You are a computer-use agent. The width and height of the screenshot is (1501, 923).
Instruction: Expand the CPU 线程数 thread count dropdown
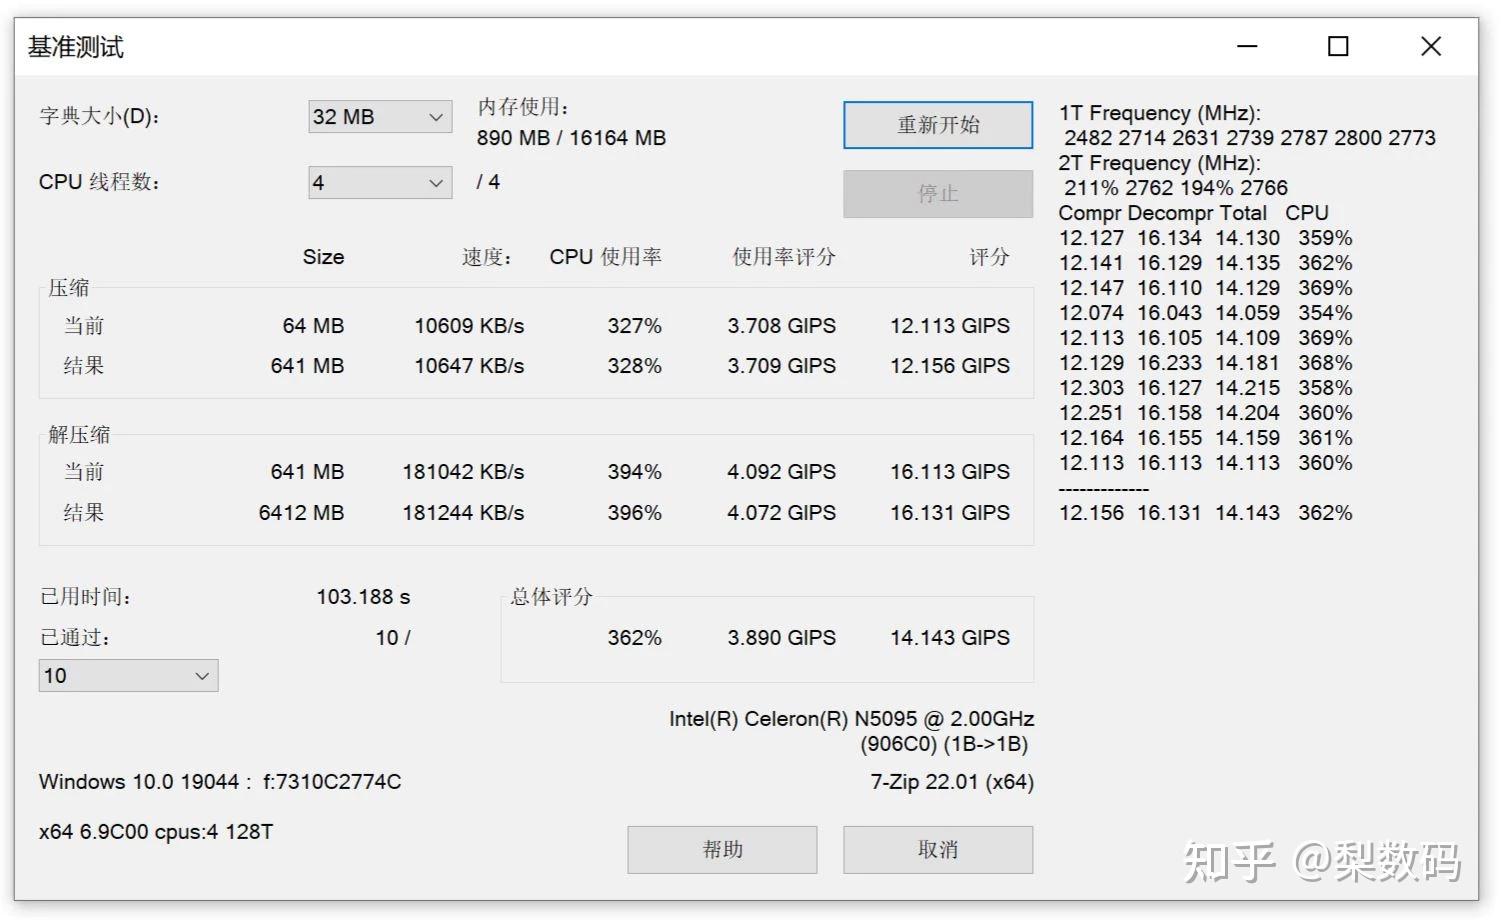point(380,182)
